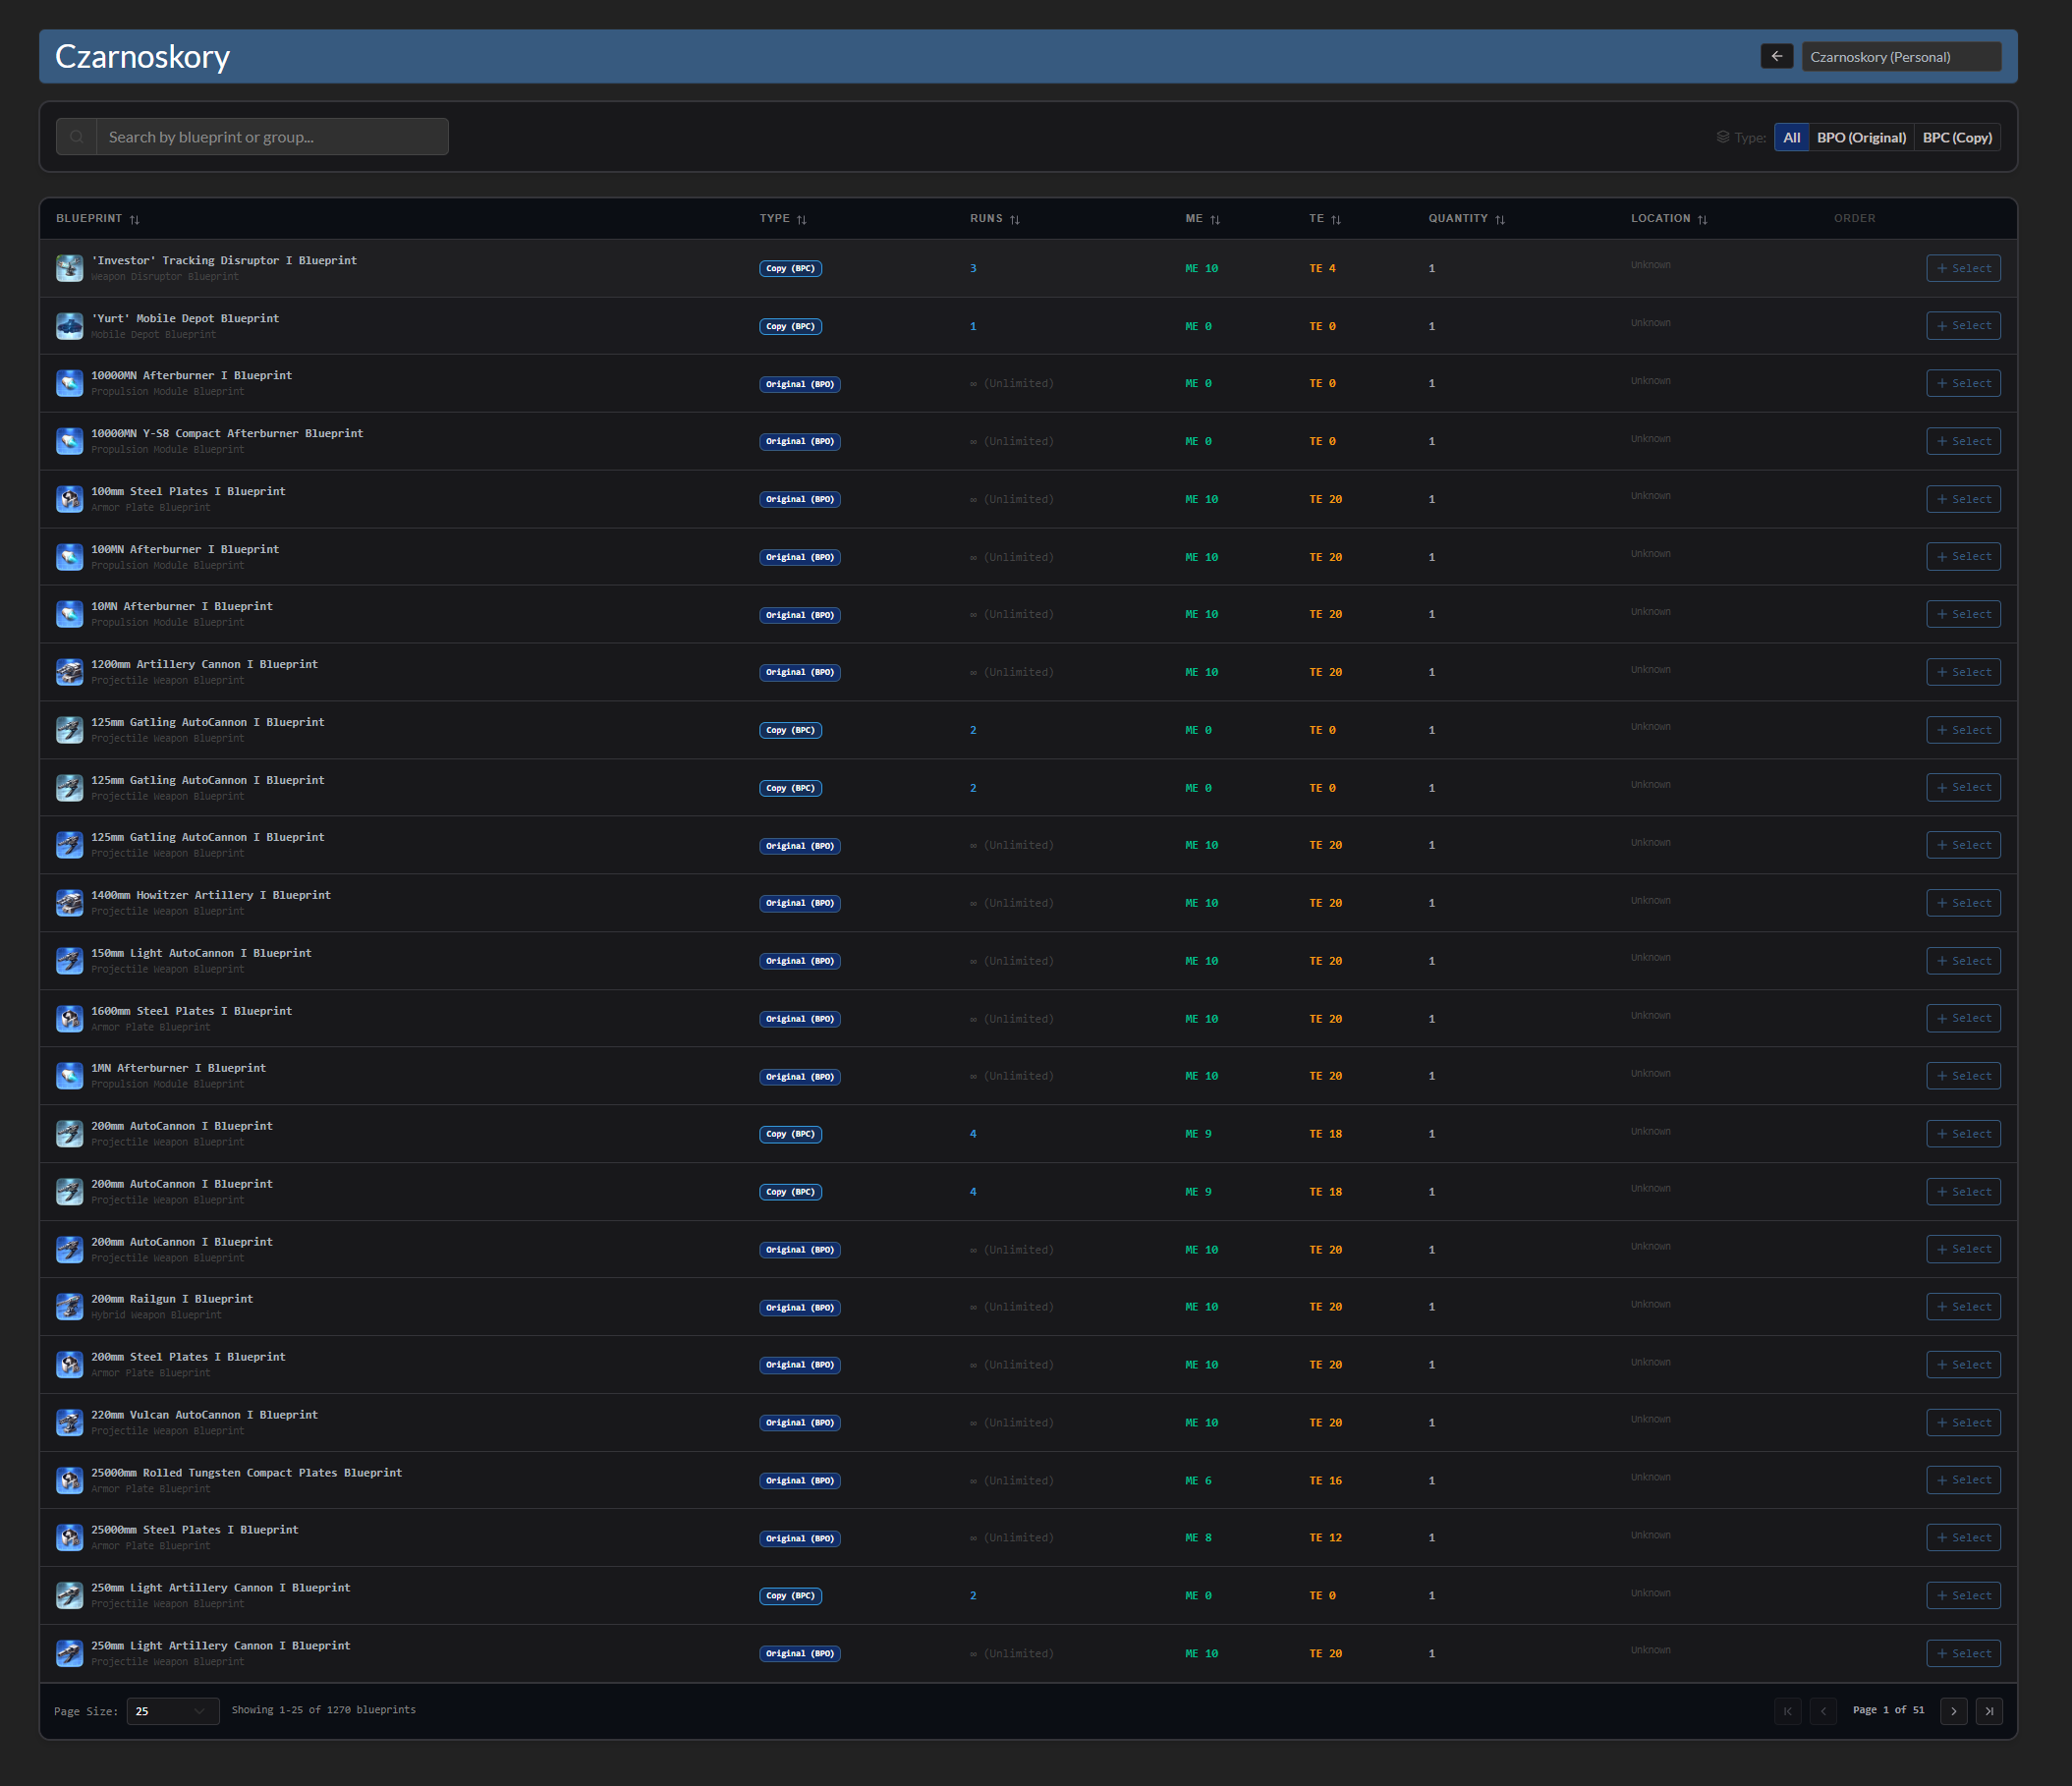Sort by Blueprint column
The image size is (2072, 1786).
pos(98,219)
